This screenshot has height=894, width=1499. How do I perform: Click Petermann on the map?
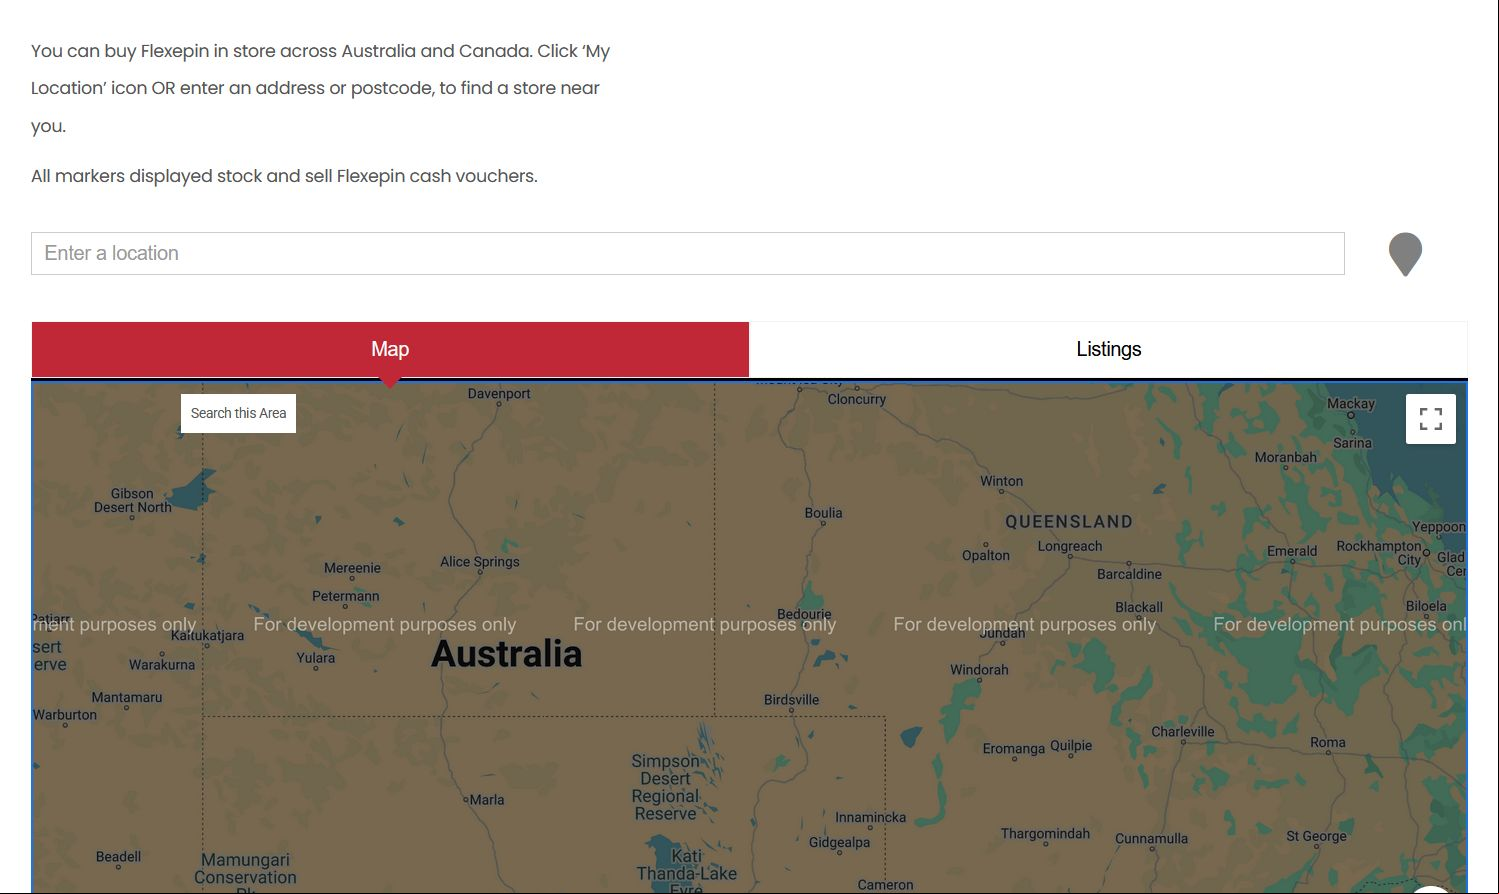(x=346, y=596)
